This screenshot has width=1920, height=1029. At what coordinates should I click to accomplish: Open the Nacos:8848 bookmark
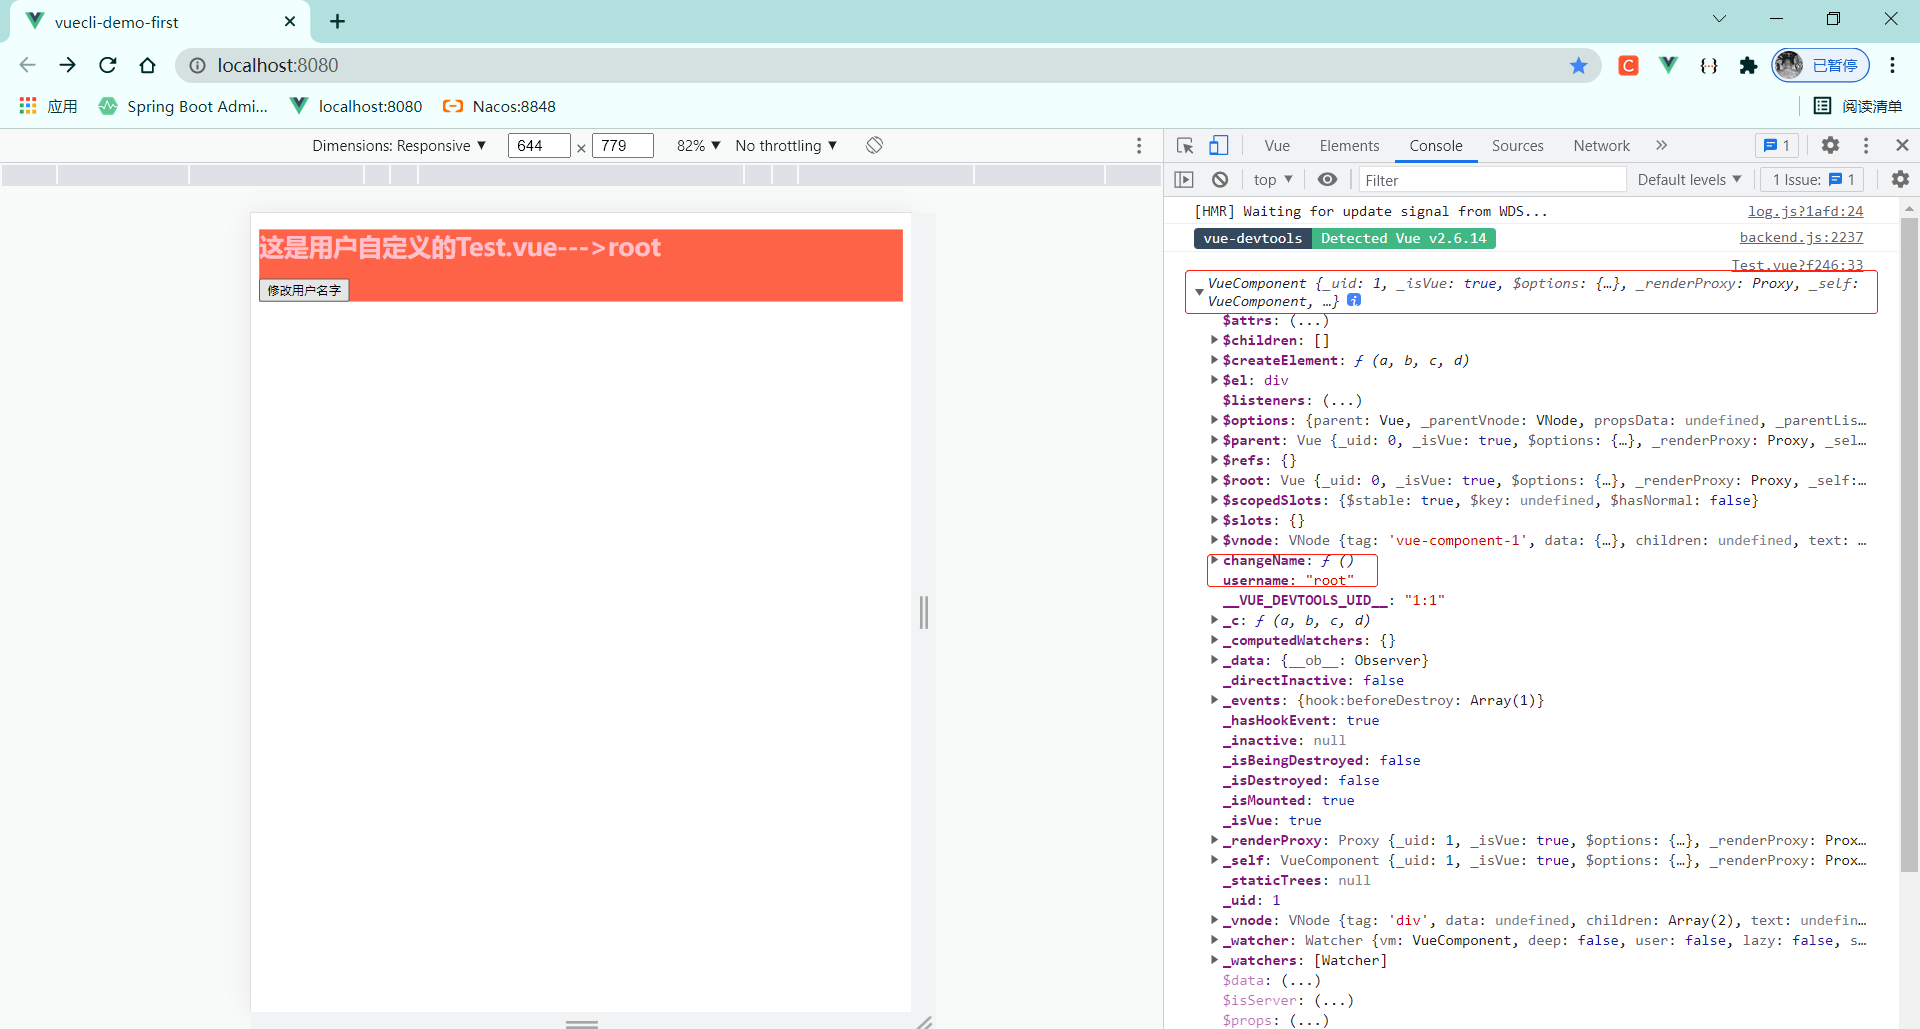(499, 106)
